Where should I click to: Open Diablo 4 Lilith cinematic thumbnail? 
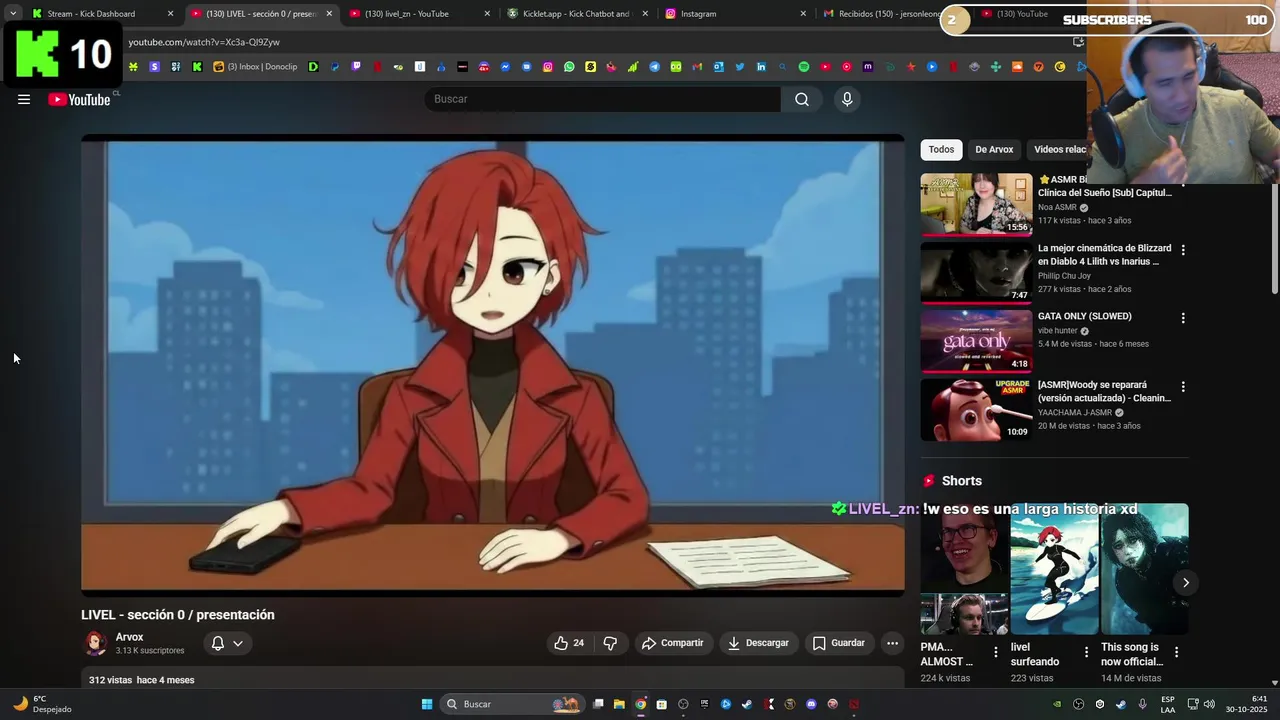(x=976, y=272)
